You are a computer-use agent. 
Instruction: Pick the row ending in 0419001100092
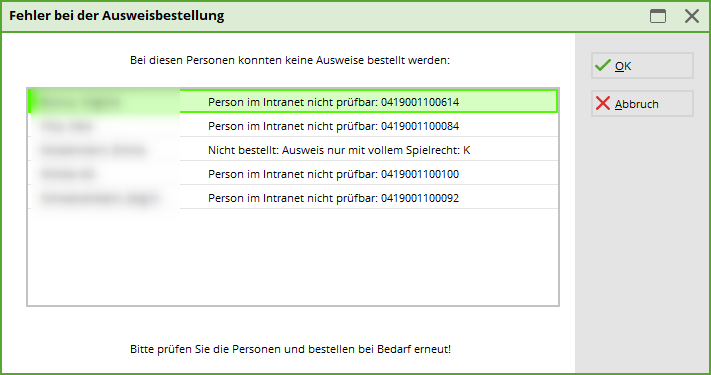tap(293, 197)
